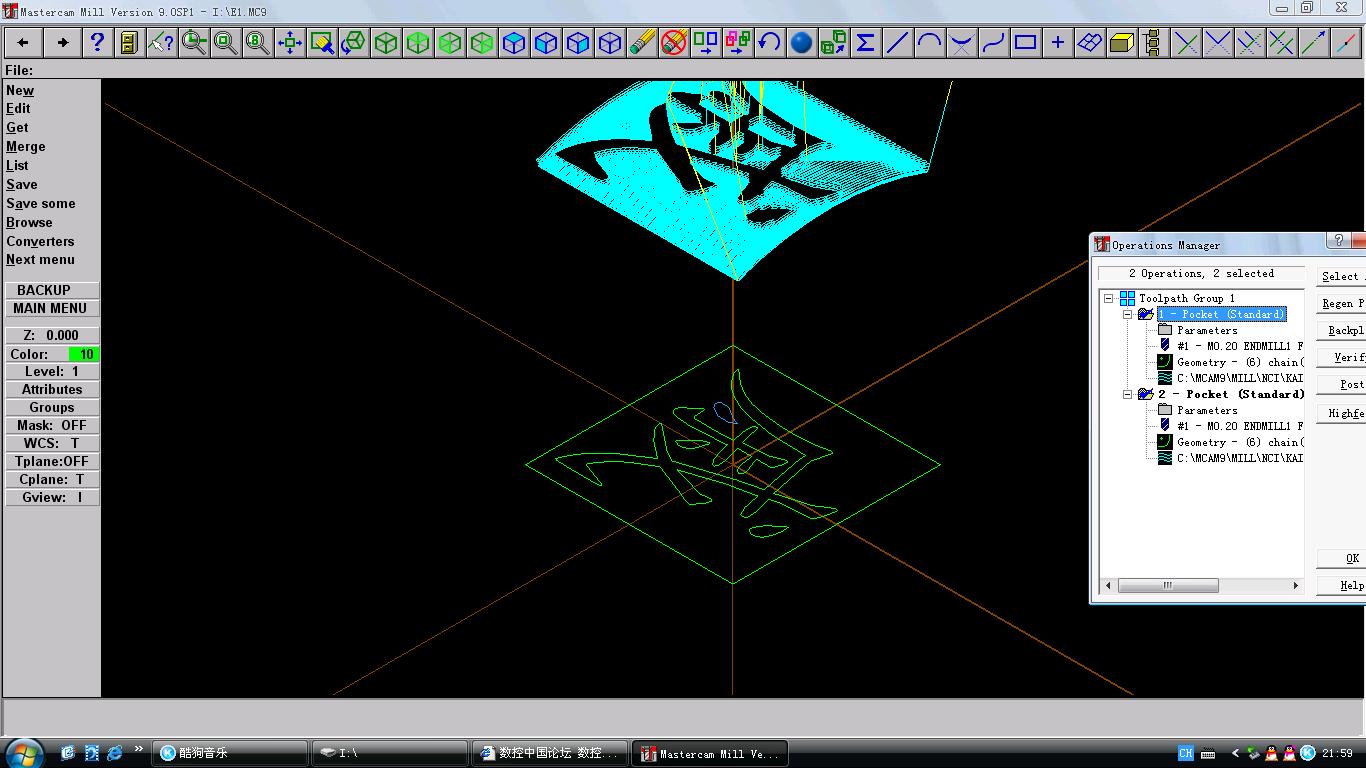Click the forward arrow toolbar button

point(62,43)
